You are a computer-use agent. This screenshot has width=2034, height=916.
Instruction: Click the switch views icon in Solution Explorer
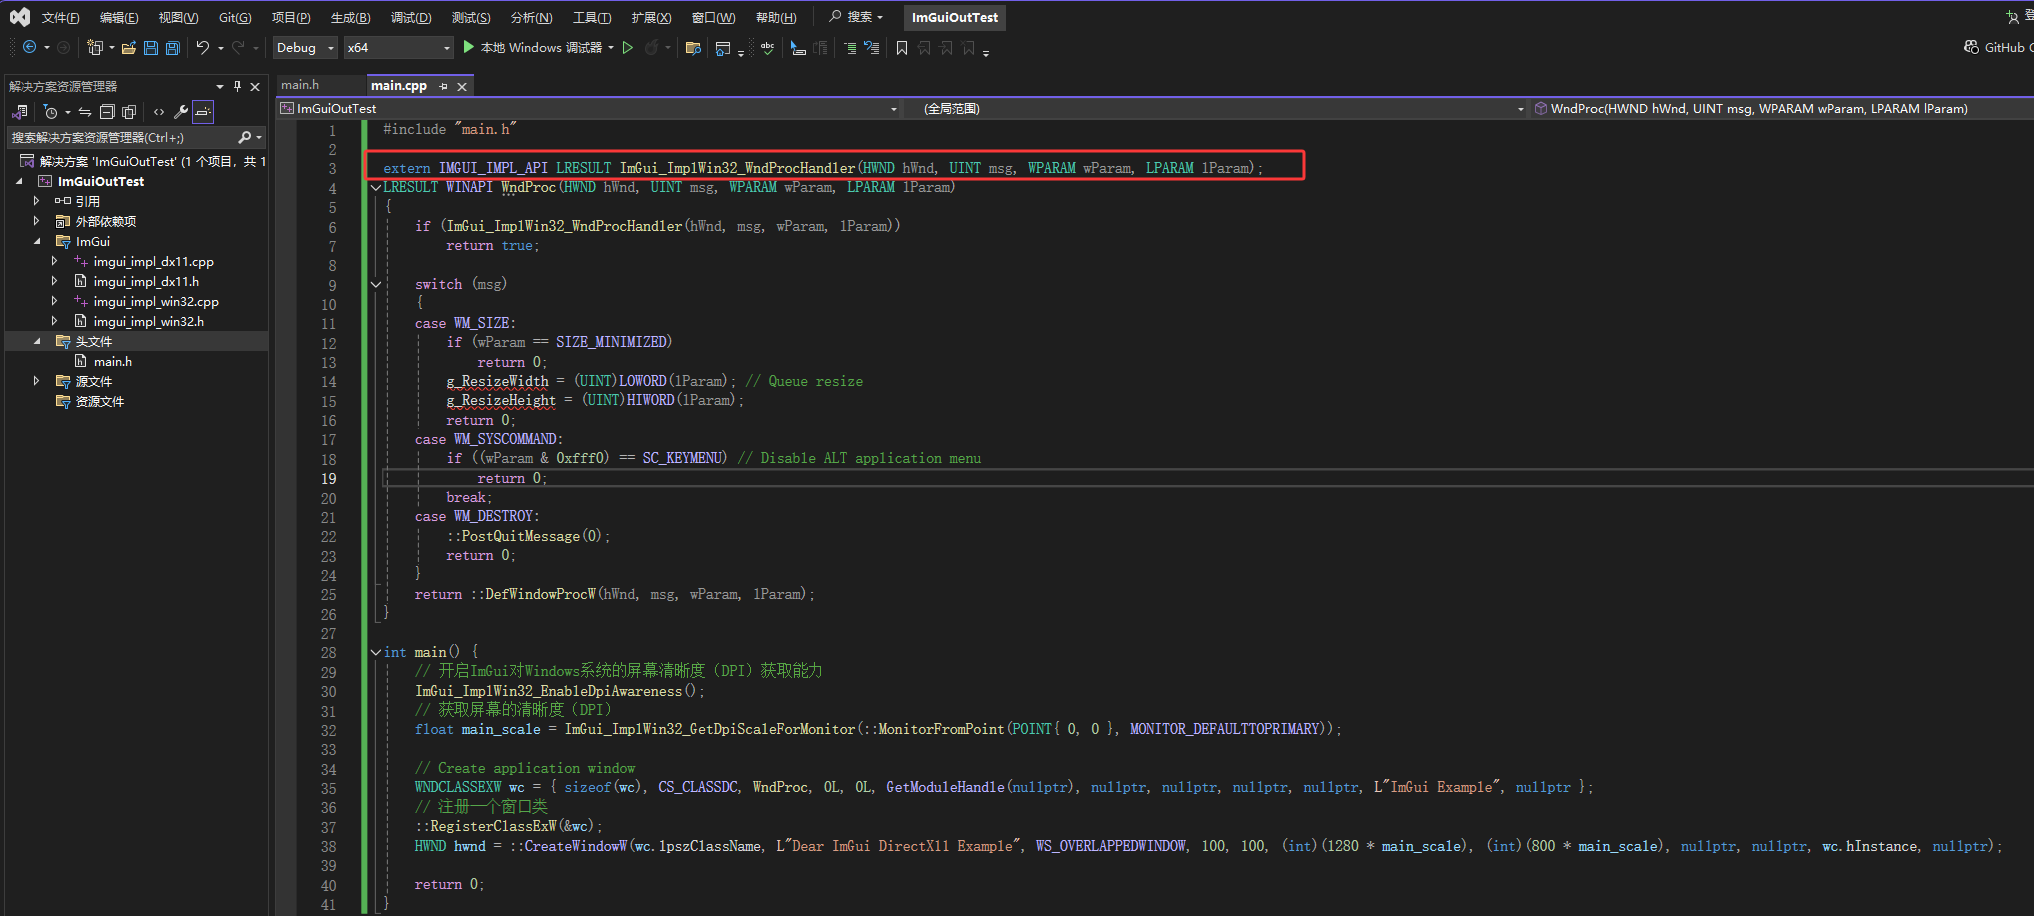coord(20,112)
